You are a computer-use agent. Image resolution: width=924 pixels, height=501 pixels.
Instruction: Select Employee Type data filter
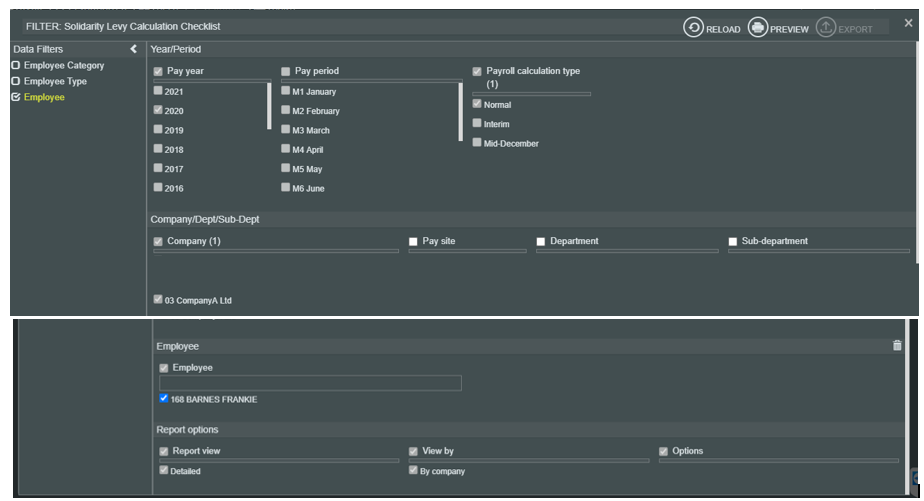coord(16,82)
